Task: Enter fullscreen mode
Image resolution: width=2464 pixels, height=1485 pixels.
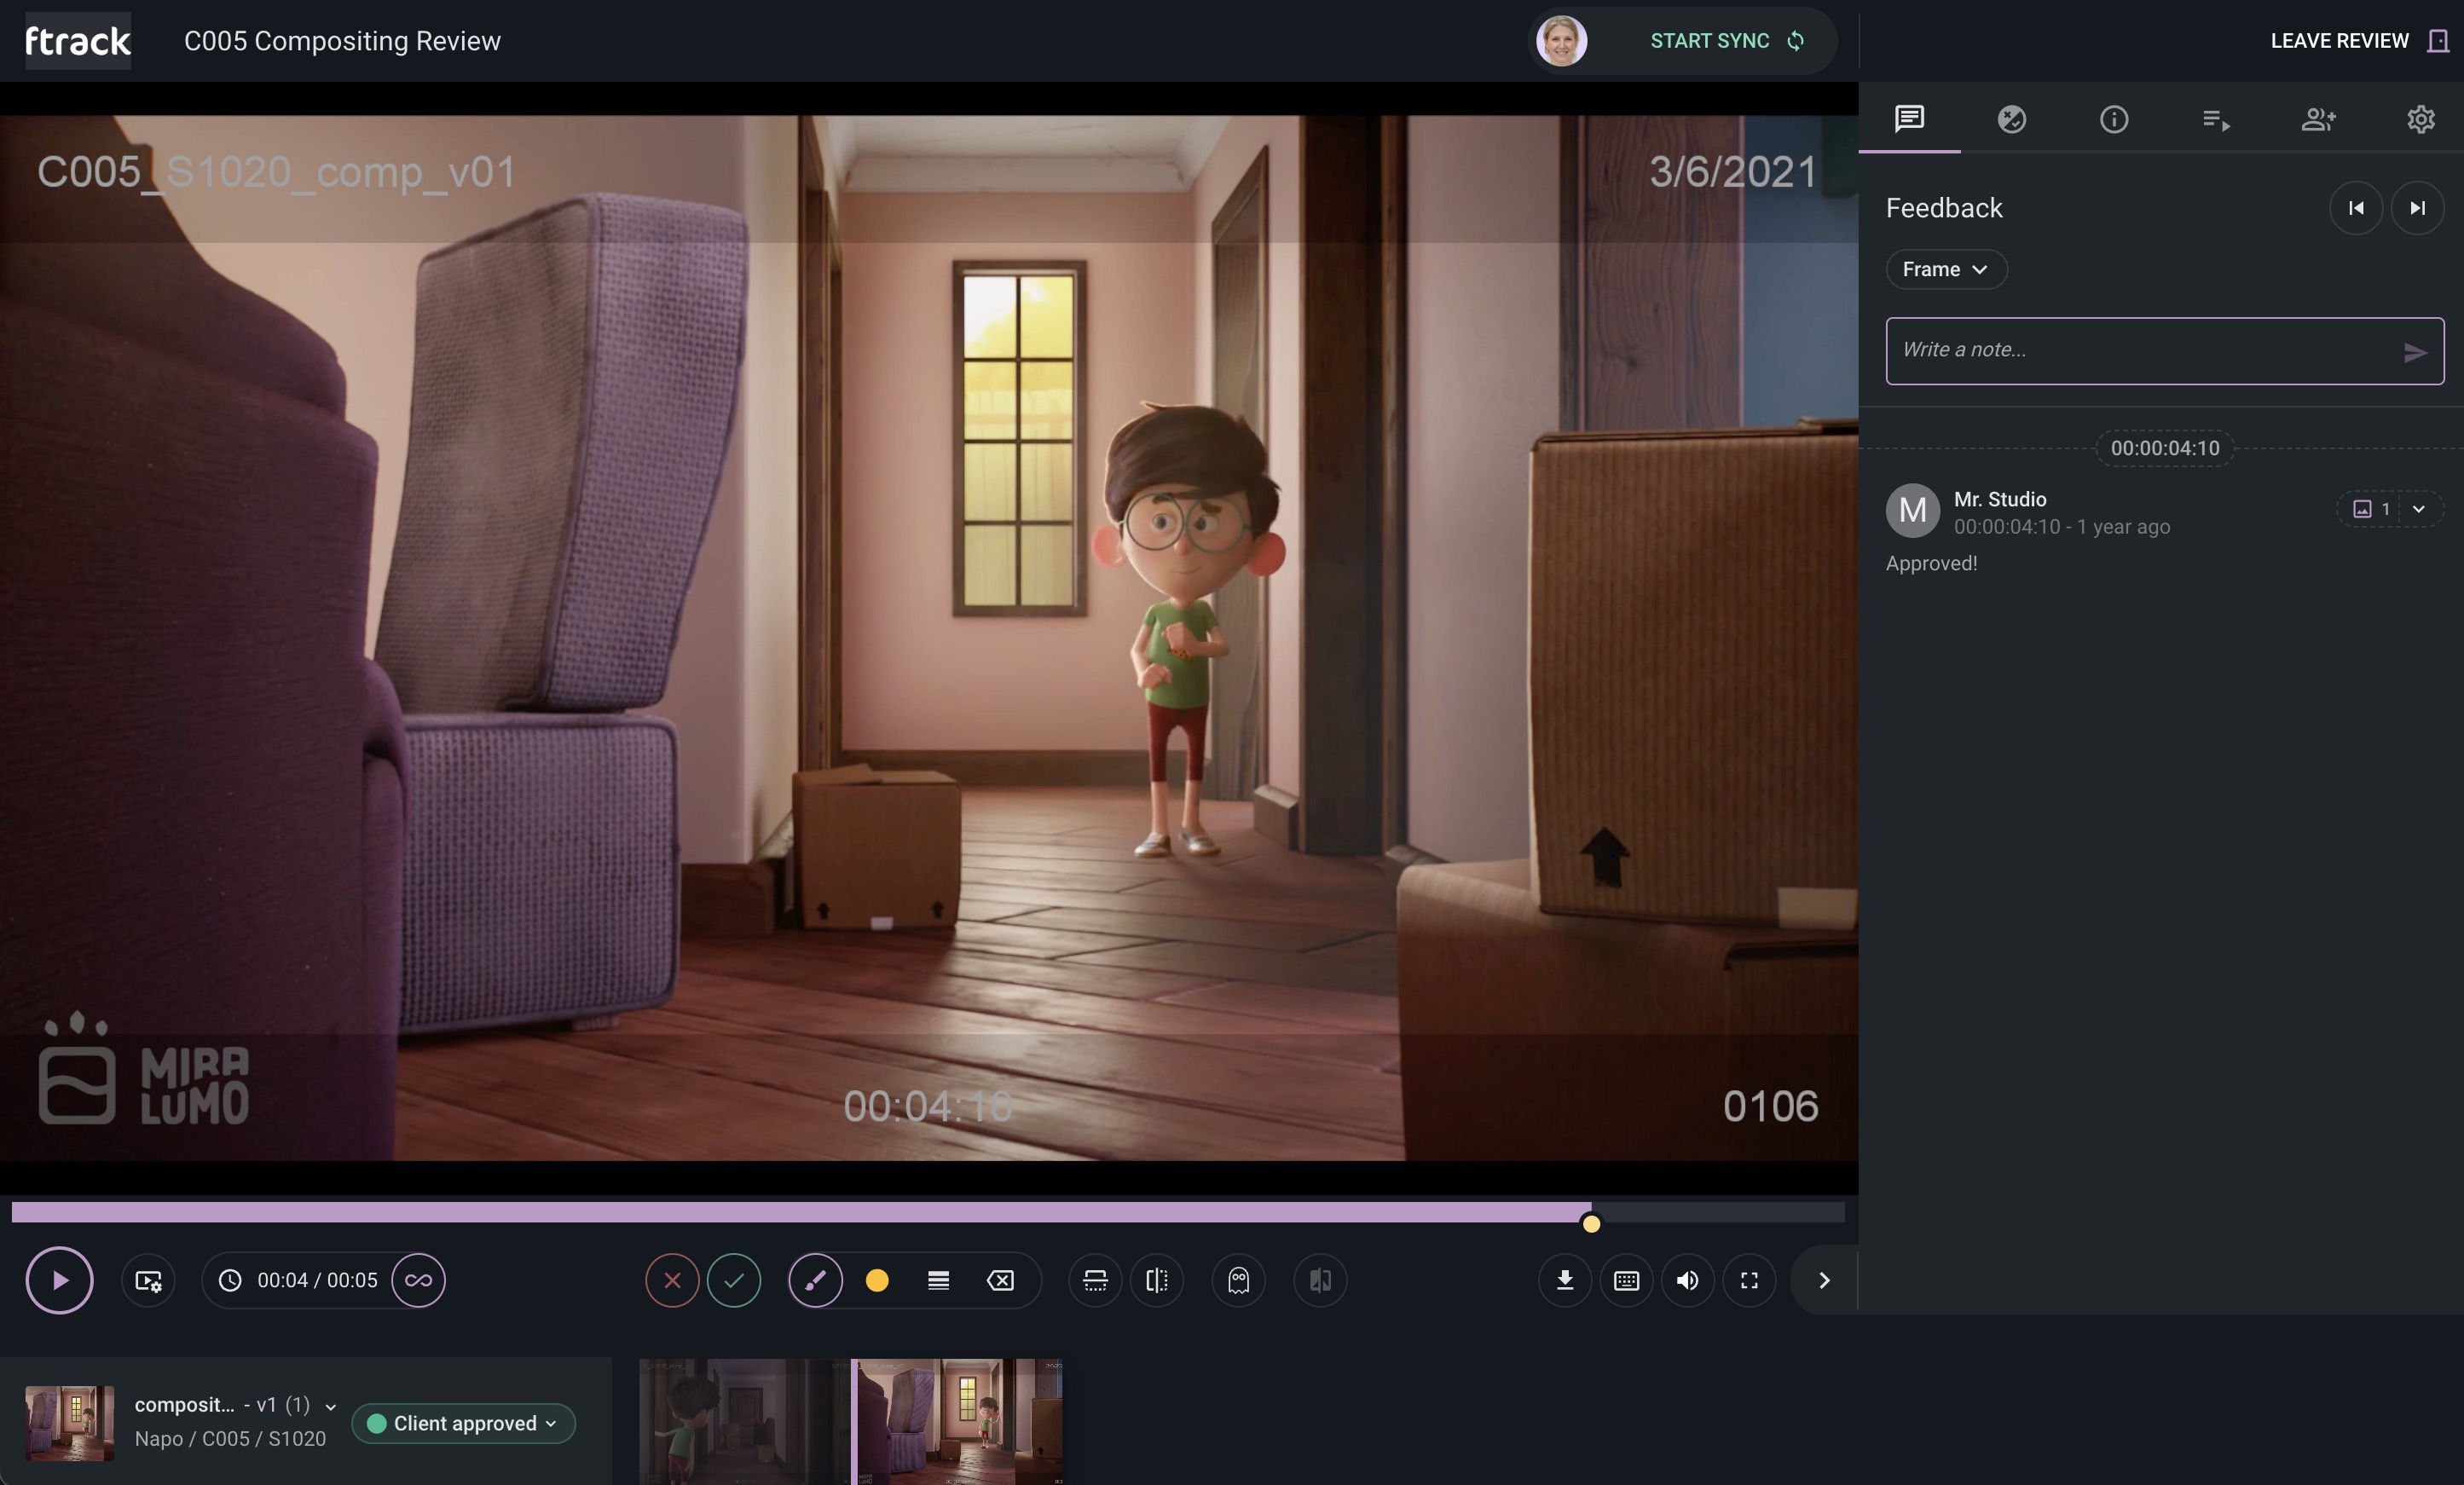Action: coord(1749,1280)
